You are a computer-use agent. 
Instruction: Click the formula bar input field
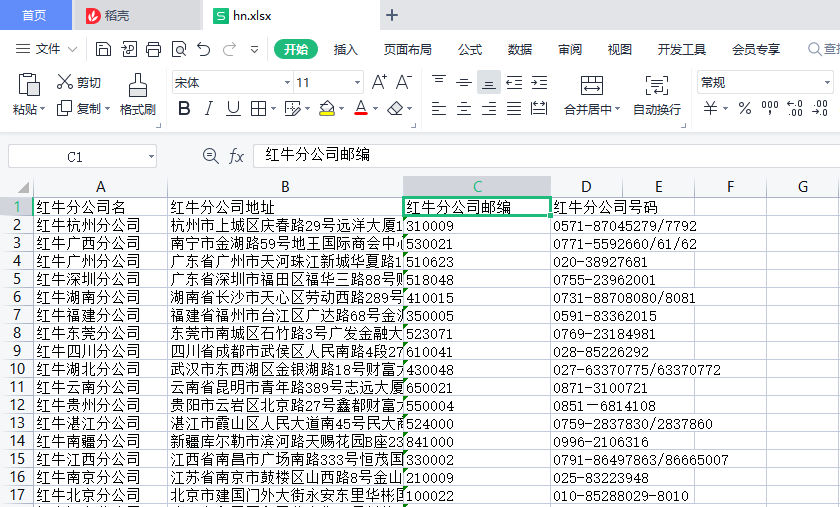coord(546,155)
